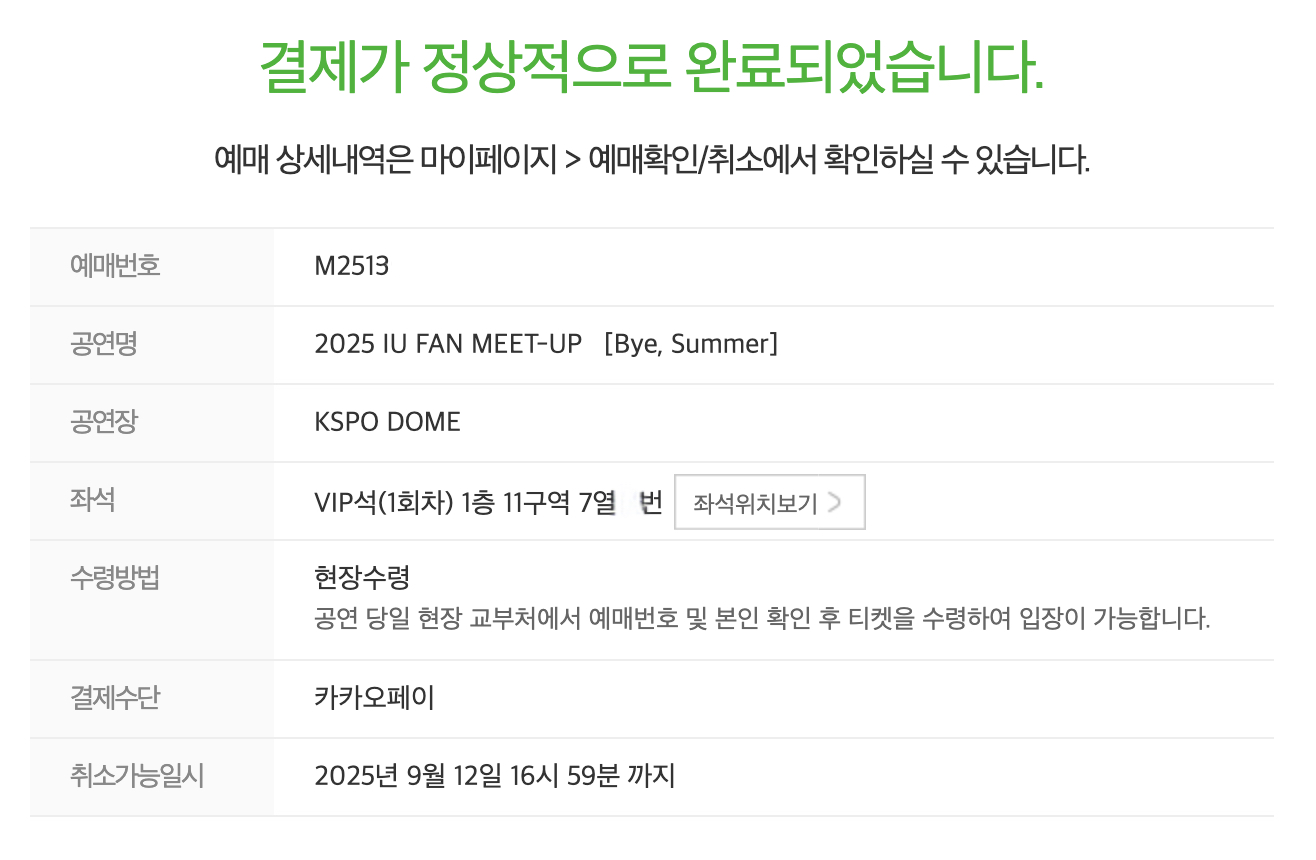The width and height of the screenshot is (1316, 860).
Task: Select the 공연장 row label
Action: click(103, 422)
